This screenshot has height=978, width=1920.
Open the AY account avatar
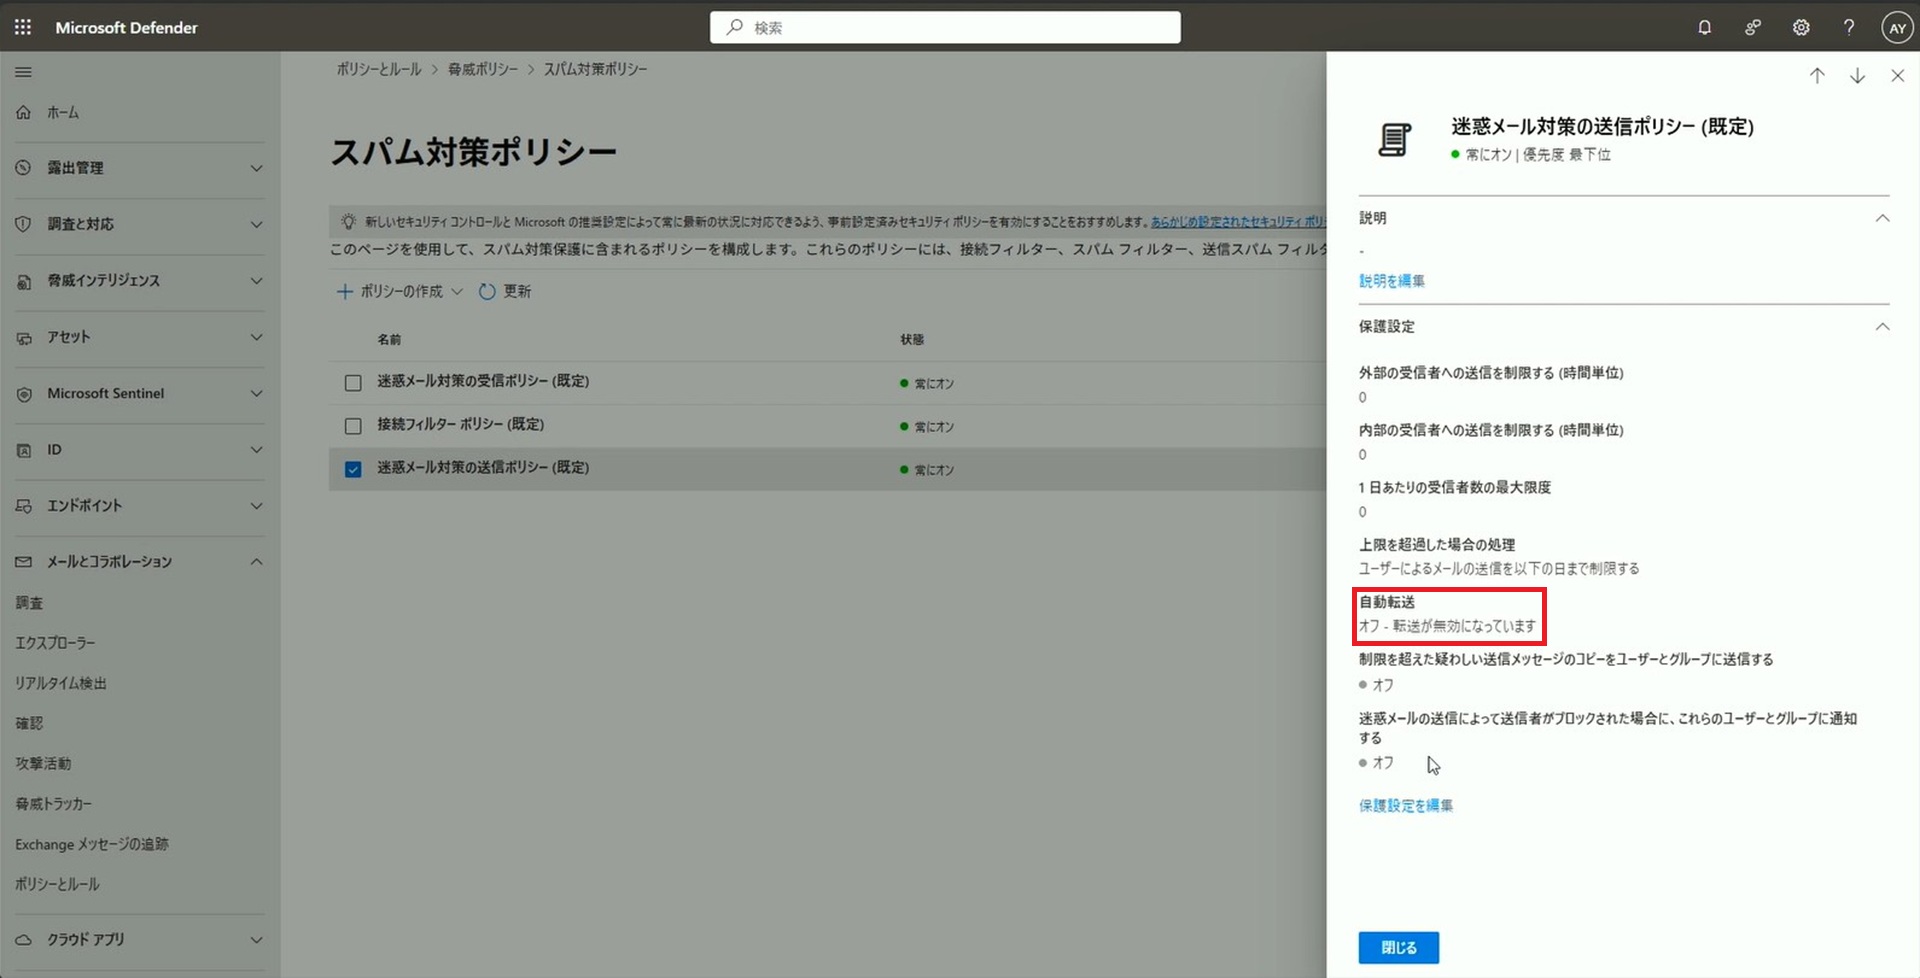coord(1896,27)
